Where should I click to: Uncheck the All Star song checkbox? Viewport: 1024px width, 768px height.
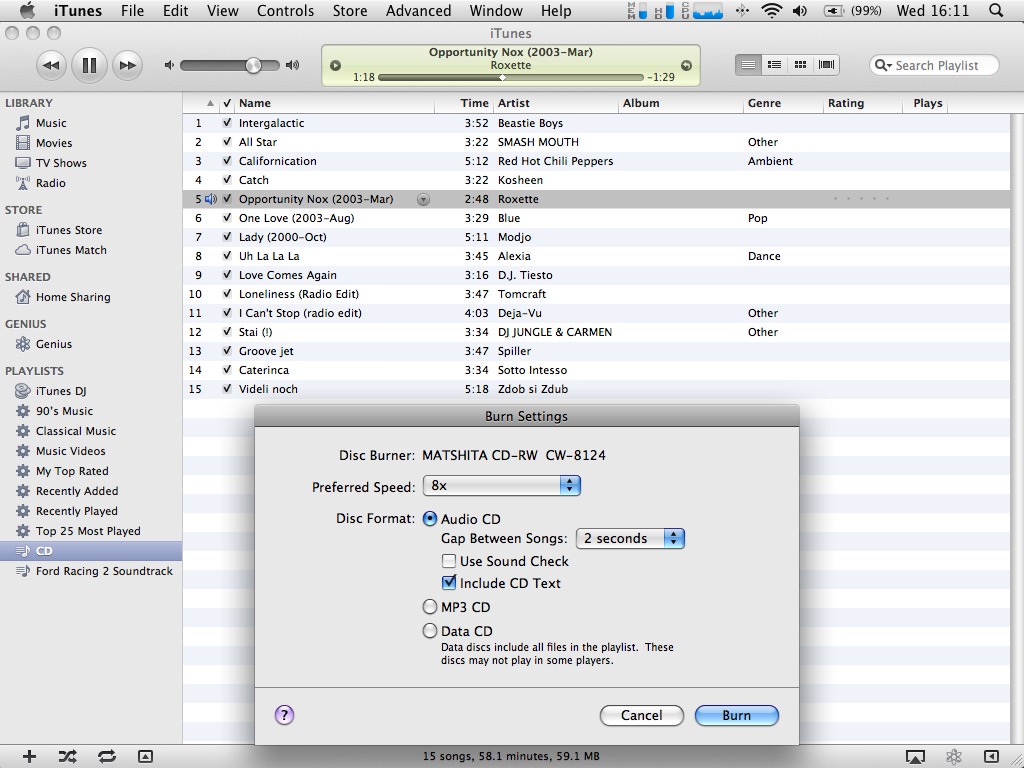(x=227, y=142)
